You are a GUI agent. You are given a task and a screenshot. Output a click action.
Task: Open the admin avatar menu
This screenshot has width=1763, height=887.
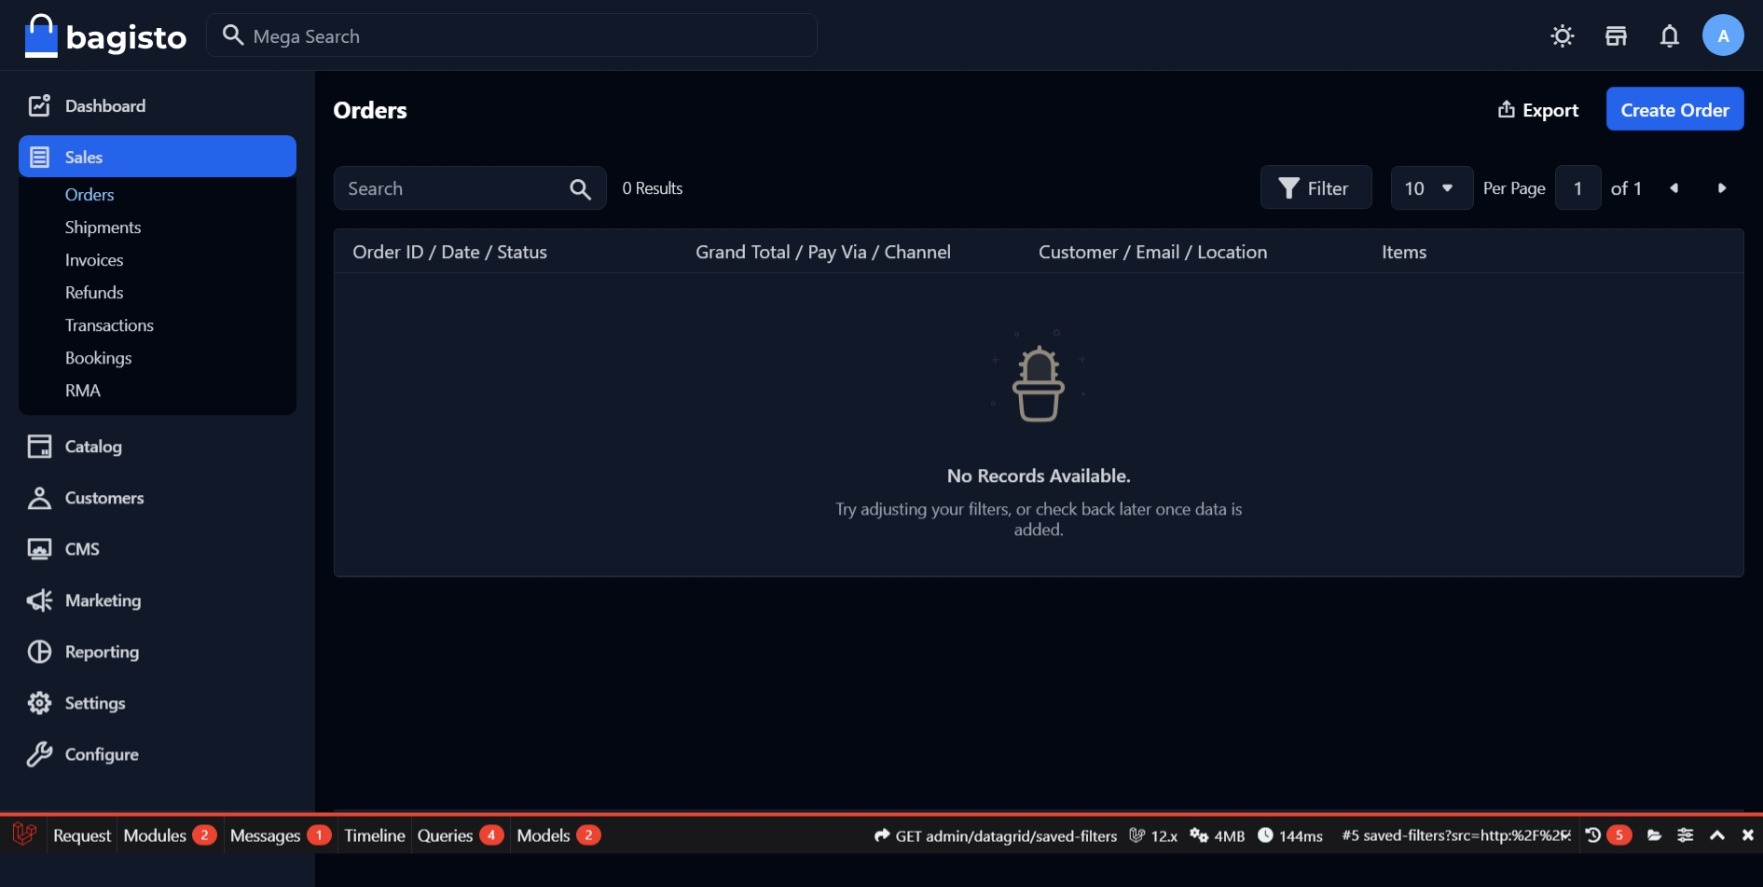1722,36
